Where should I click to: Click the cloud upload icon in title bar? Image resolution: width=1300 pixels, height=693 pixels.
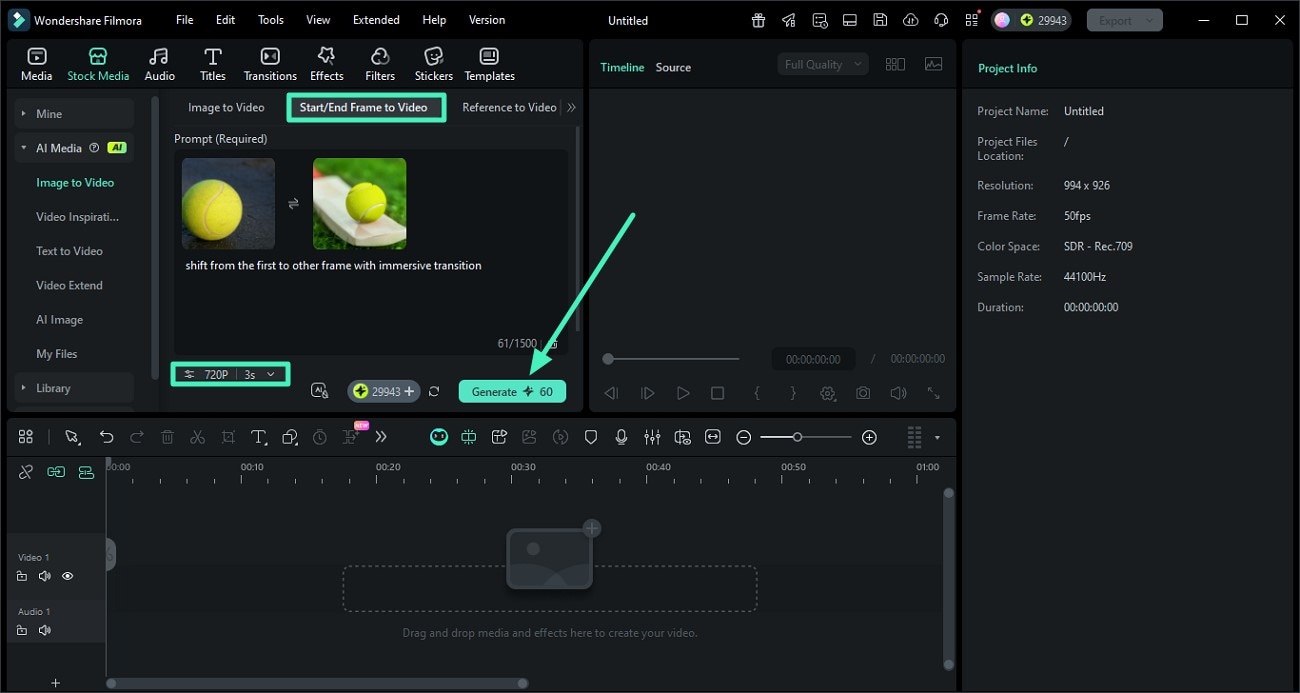(910, 20)
